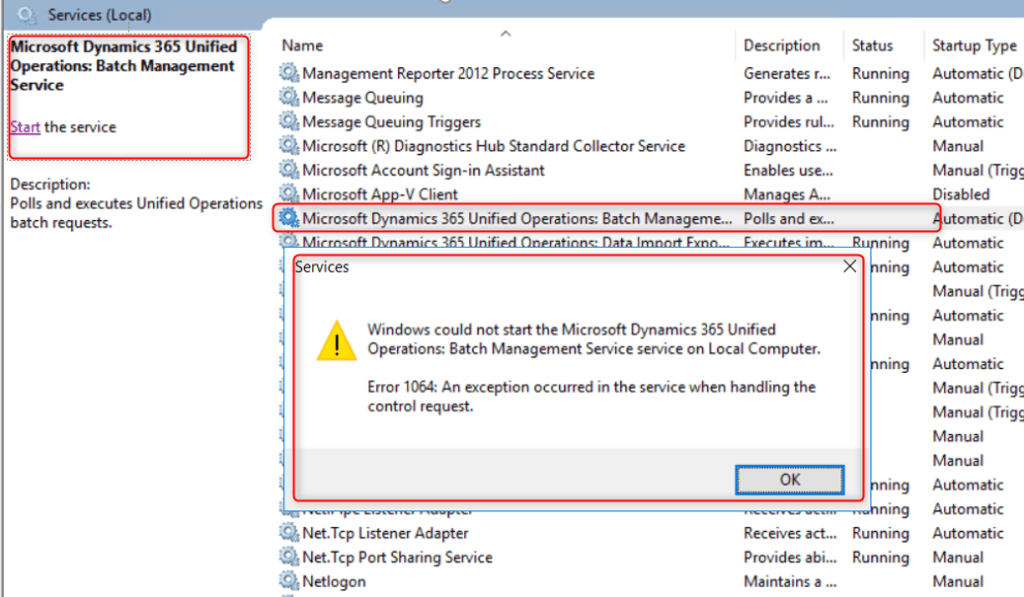
Task: Click gear icon of Diagnostics Hub Standard Collector Service
Action: click(289, 145)
